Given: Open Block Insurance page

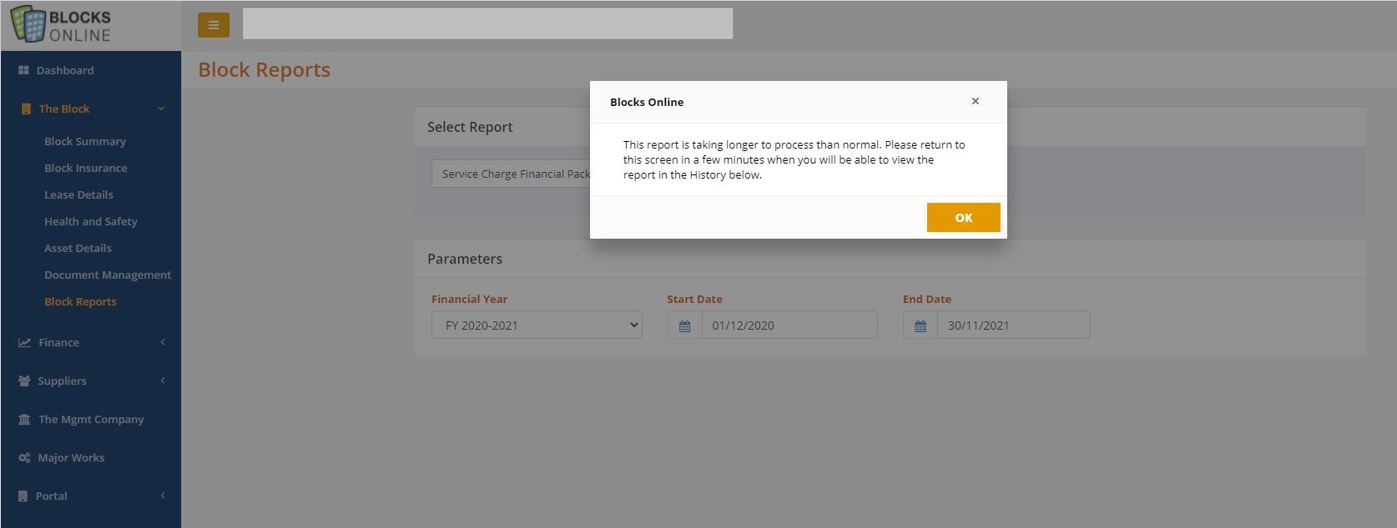Looking at the screenshot, I should tap(86, 168).
